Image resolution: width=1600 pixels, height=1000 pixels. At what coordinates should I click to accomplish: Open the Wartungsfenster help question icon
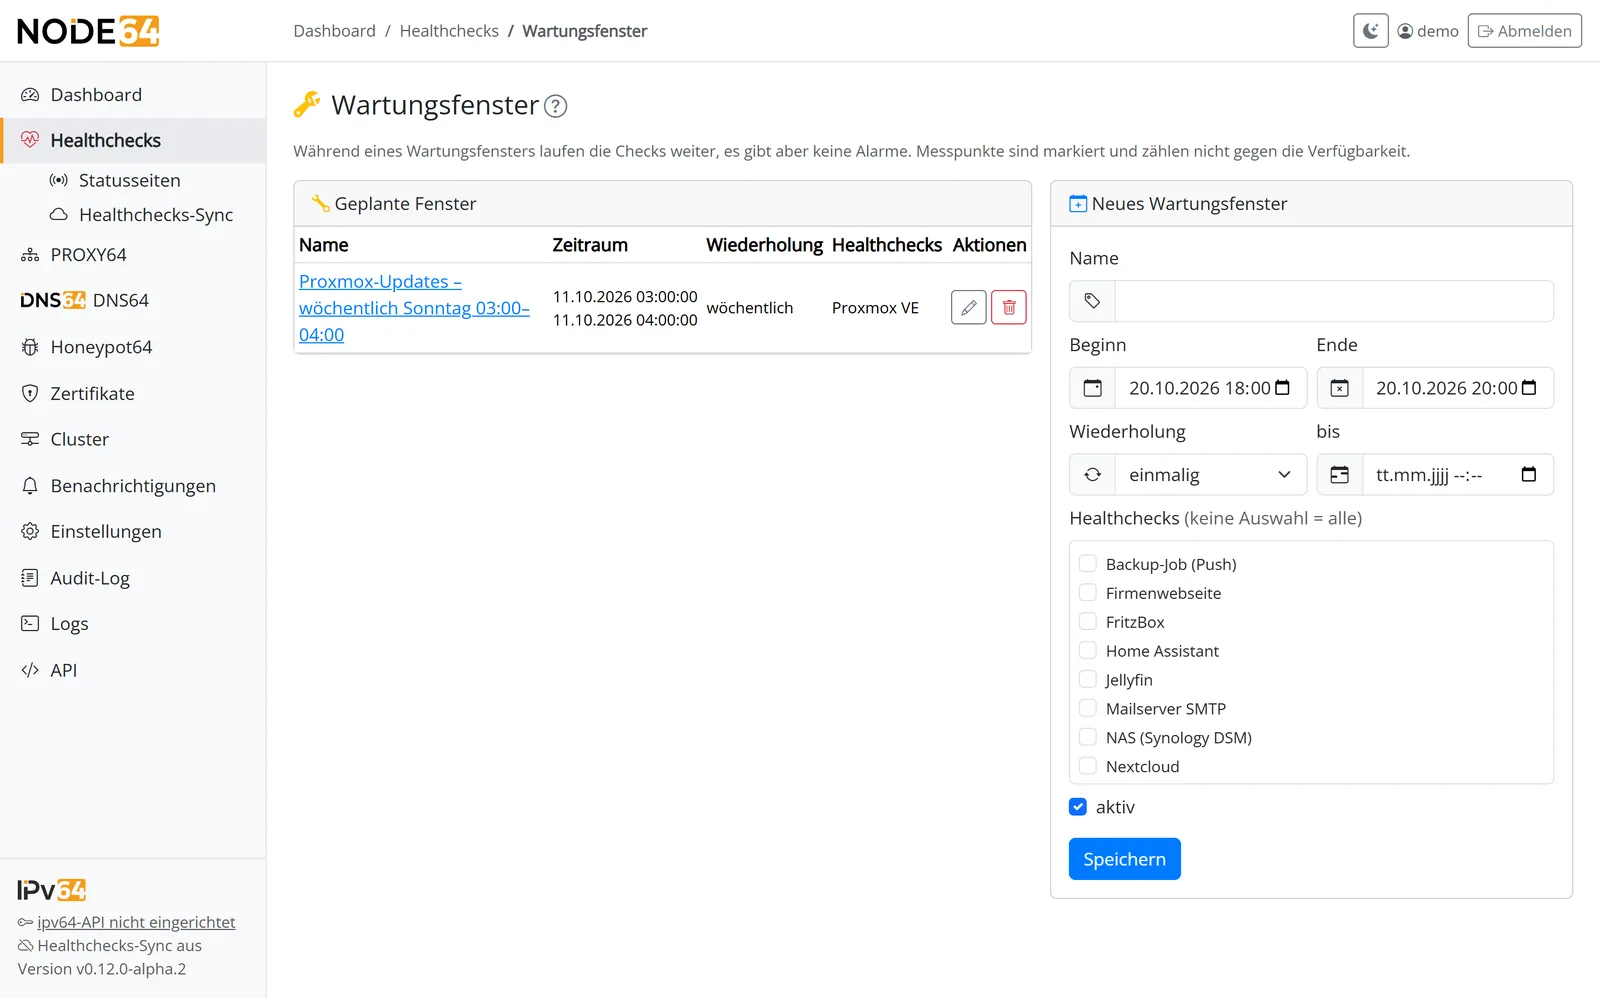(556, 106)
